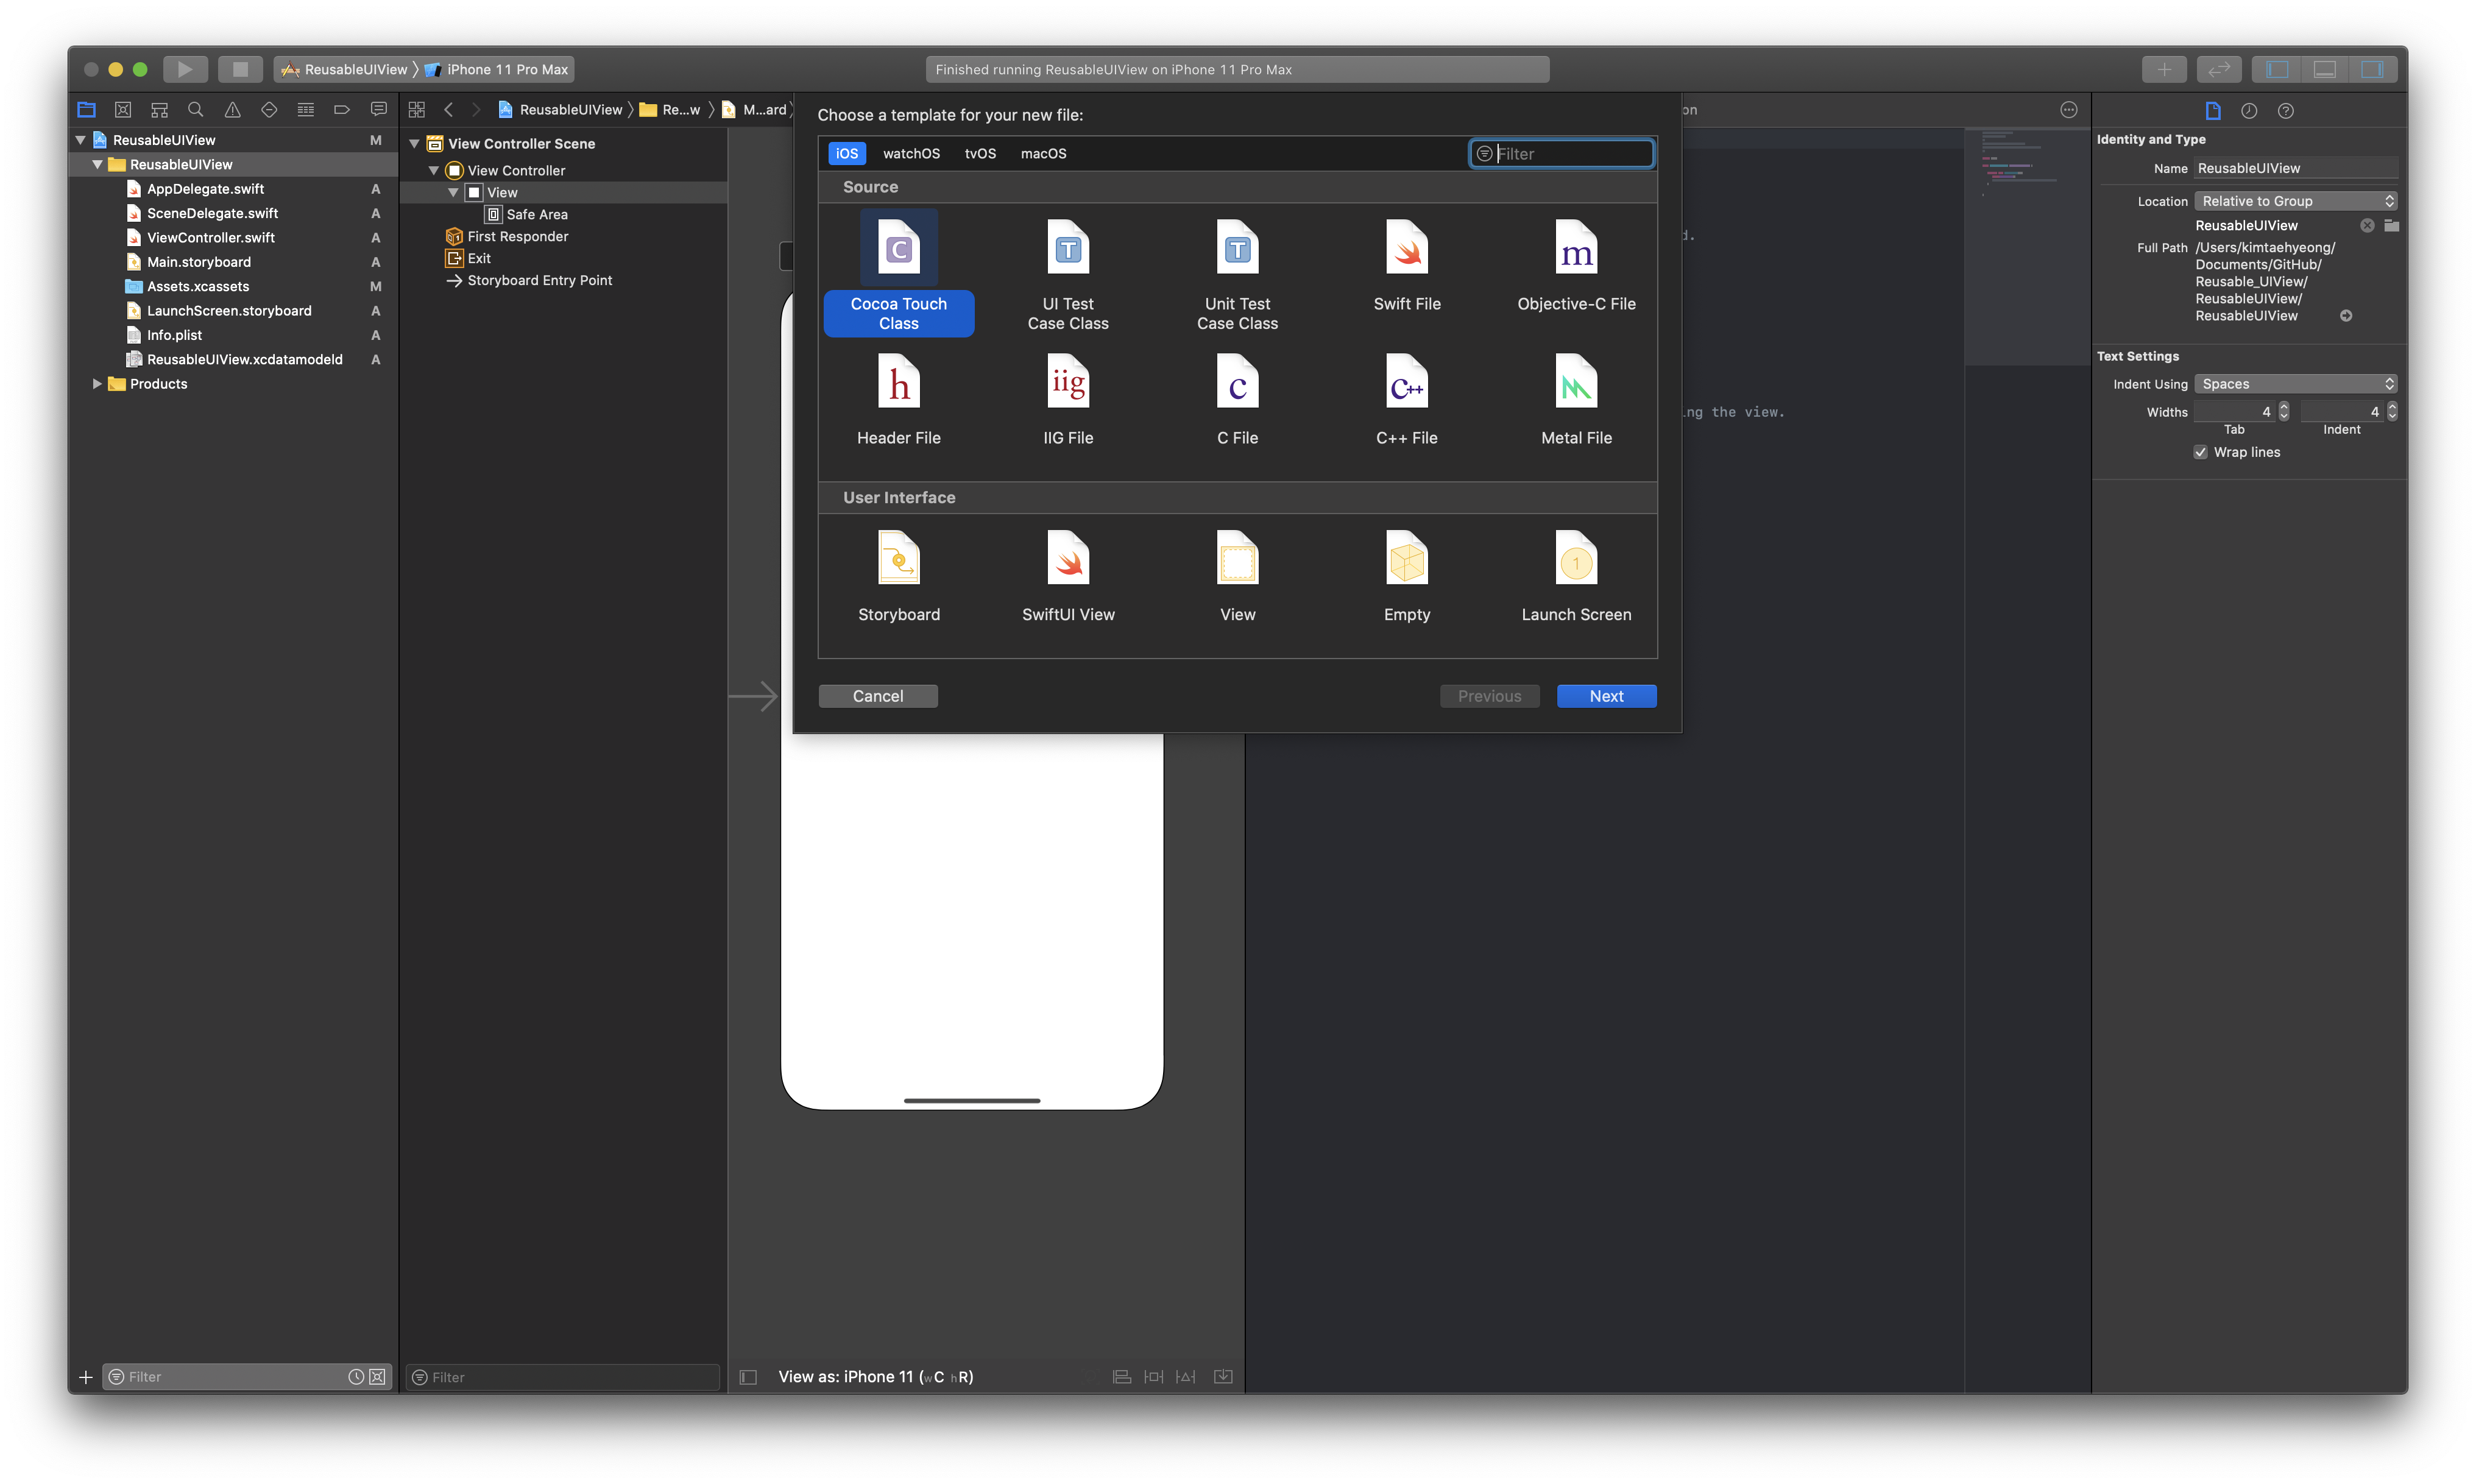Open the Find navigator search icon
The image size is (2476, 1484).
point(196,110)
